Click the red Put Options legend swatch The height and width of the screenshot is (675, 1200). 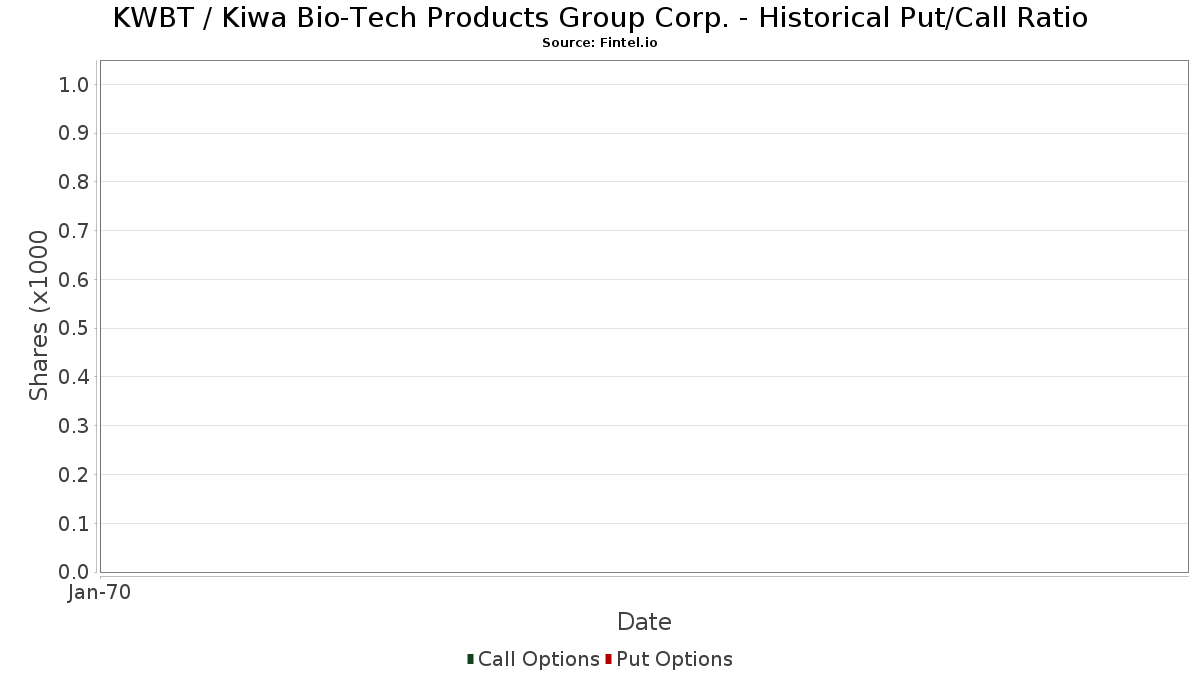tap(608, 659)
